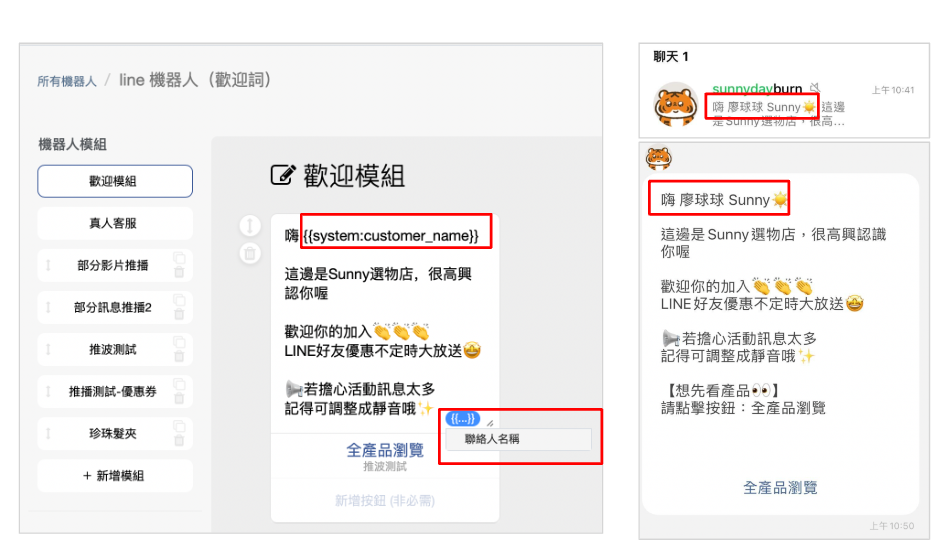Click the muted speaker icon next to sunnydayburn
Screen dimensions: 940x553
pos(814,88)
